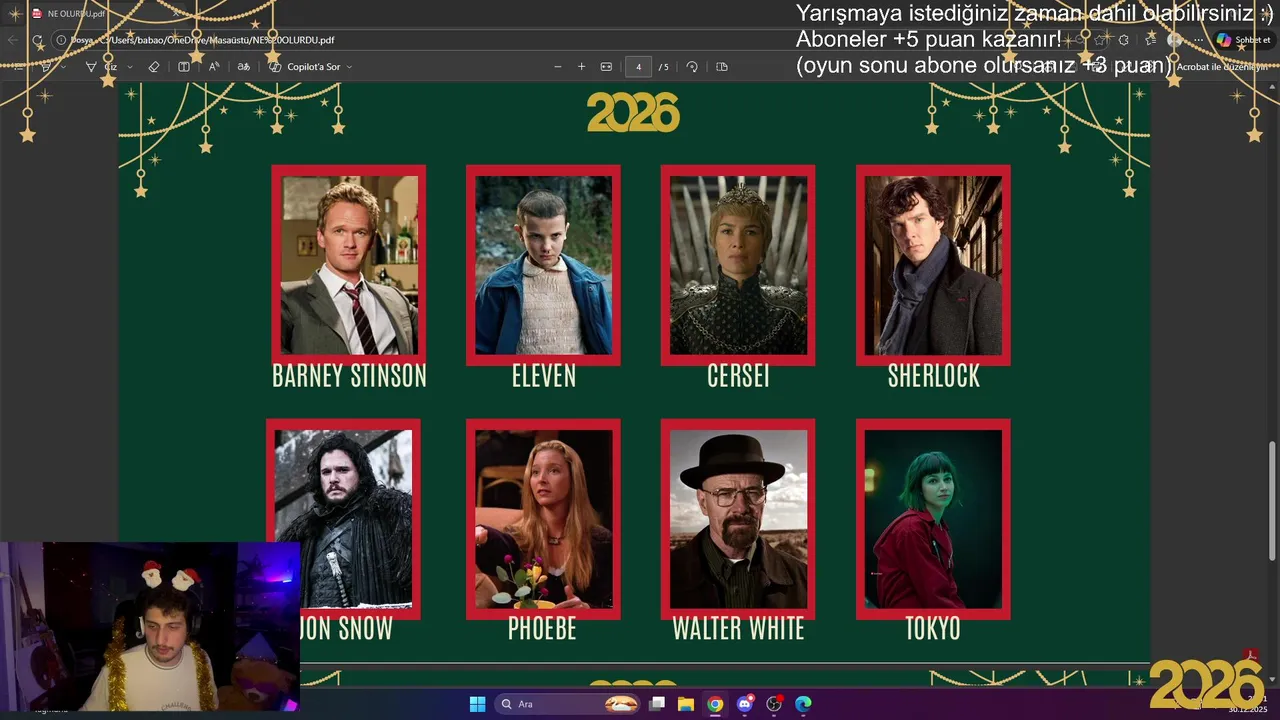
Task: Open Discord from the taskbar
Action: coord(744,704)
